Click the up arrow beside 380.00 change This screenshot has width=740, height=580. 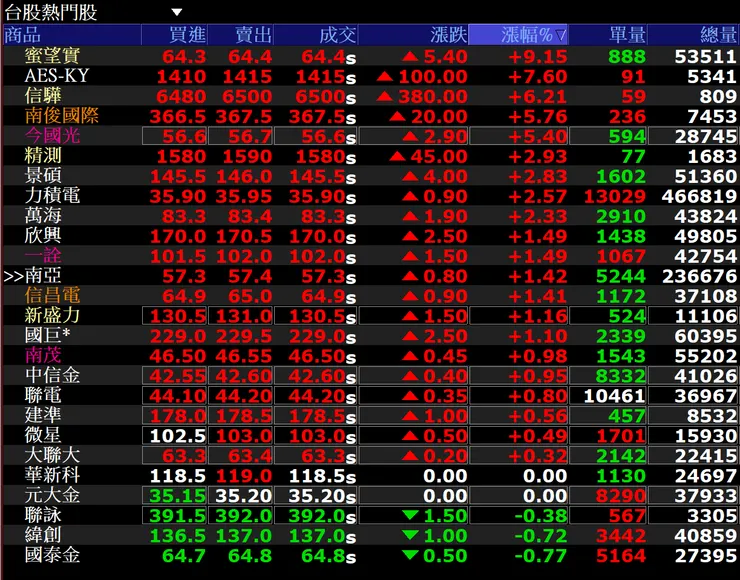point(385,96)
